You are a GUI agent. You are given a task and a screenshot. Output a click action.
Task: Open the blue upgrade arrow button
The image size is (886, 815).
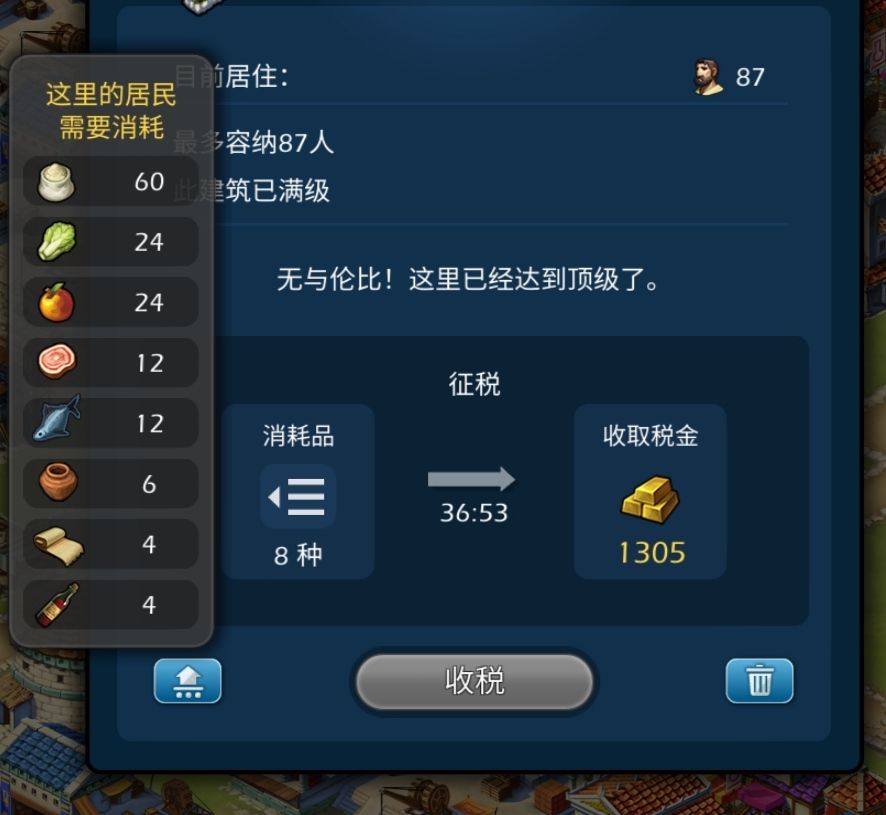coord(188,681)
